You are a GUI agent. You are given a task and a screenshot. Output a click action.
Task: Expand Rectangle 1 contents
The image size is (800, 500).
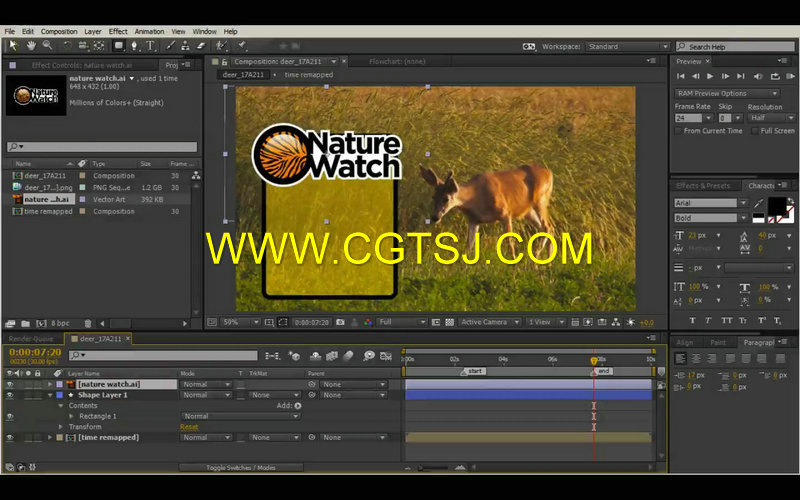[71, 416]
